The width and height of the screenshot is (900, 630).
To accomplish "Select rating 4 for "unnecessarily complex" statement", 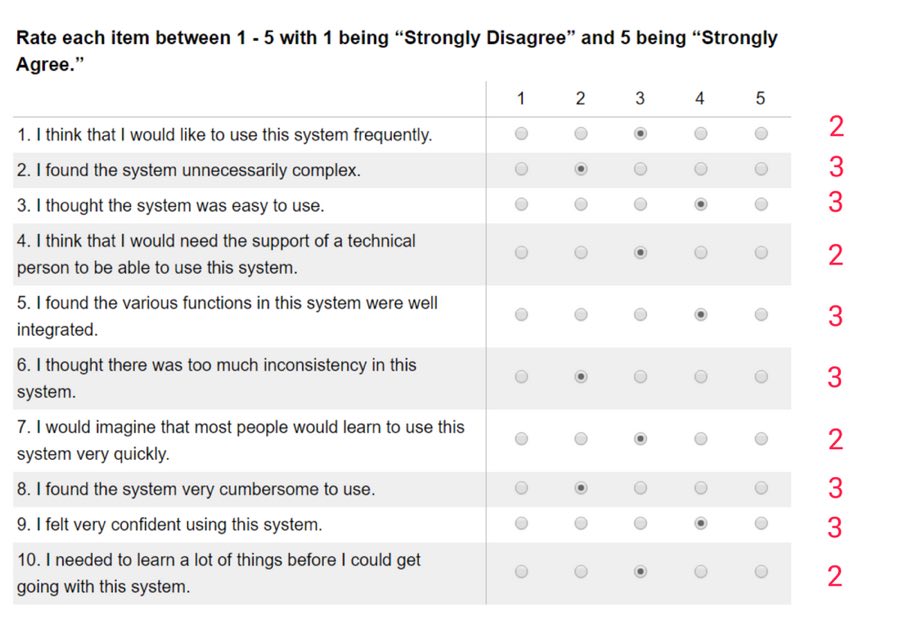I will coord(701,170).
